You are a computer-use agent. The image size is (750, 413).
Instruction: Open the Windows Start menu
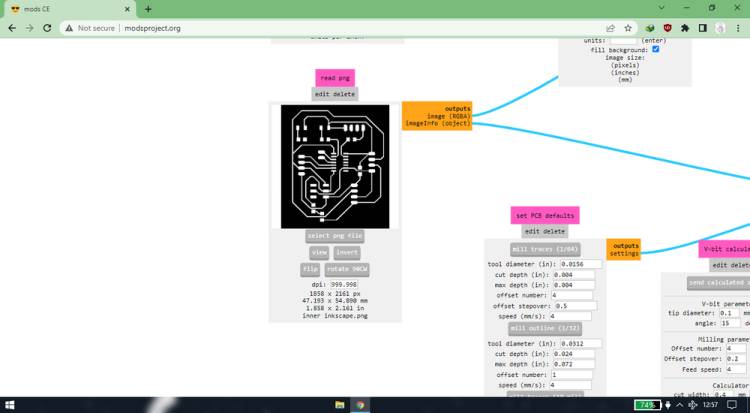click(x=9, y=405)
